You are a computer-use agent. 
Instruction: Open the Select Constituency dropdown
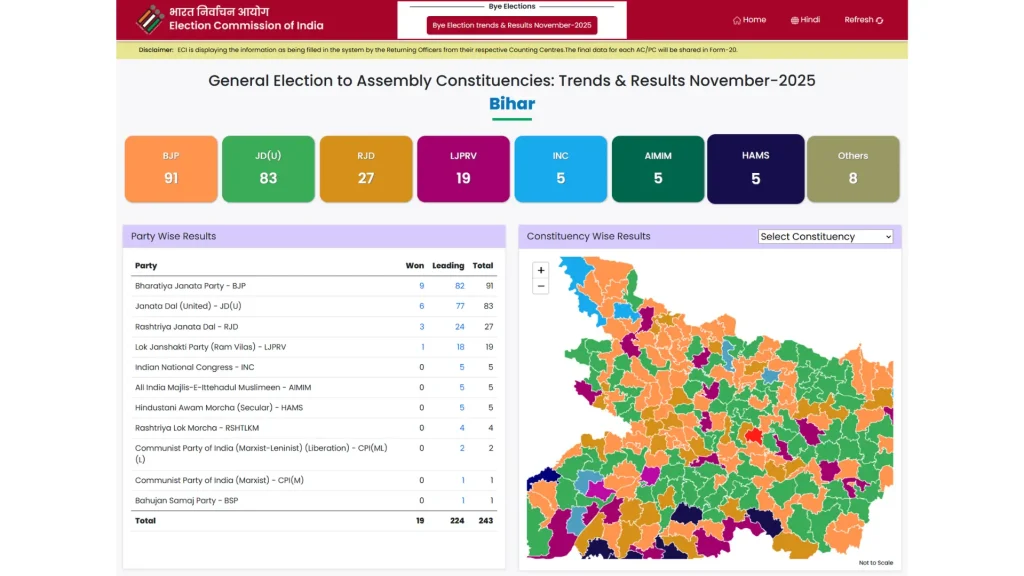pos(825,236)
